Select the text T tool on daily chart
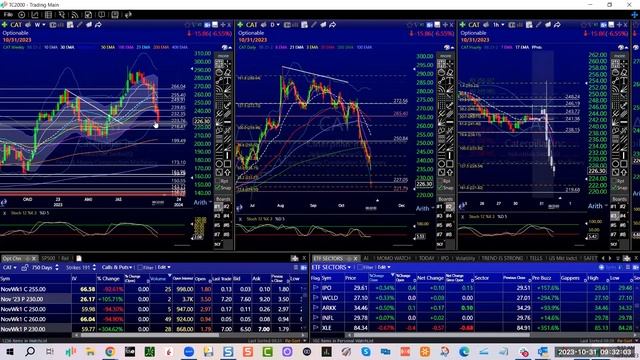Viewport: 640px width, 360px height. tap(450, 81)
